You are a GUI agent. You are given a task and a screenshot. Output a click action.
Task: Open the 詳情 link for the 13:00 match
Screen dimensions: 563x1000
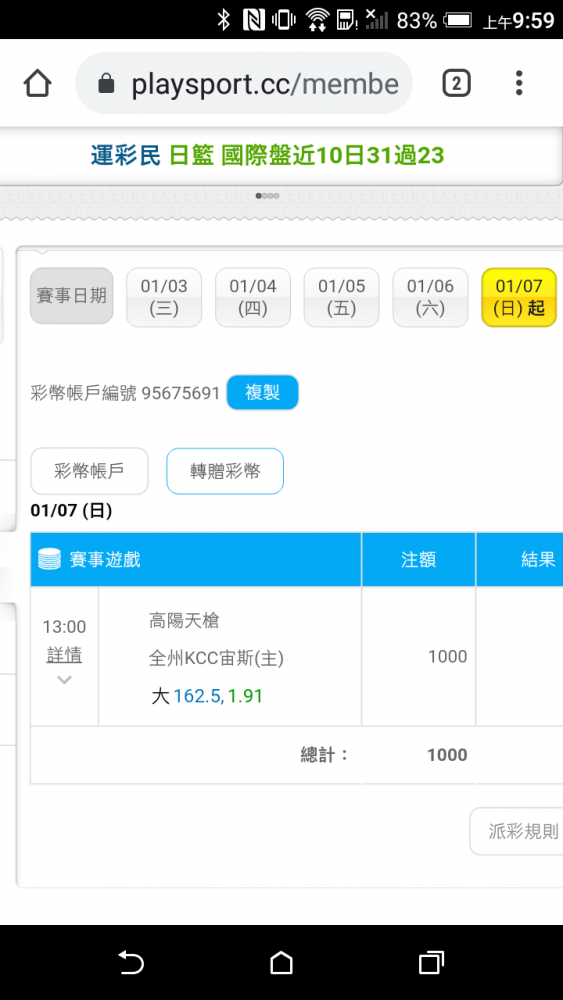point(64,655)
